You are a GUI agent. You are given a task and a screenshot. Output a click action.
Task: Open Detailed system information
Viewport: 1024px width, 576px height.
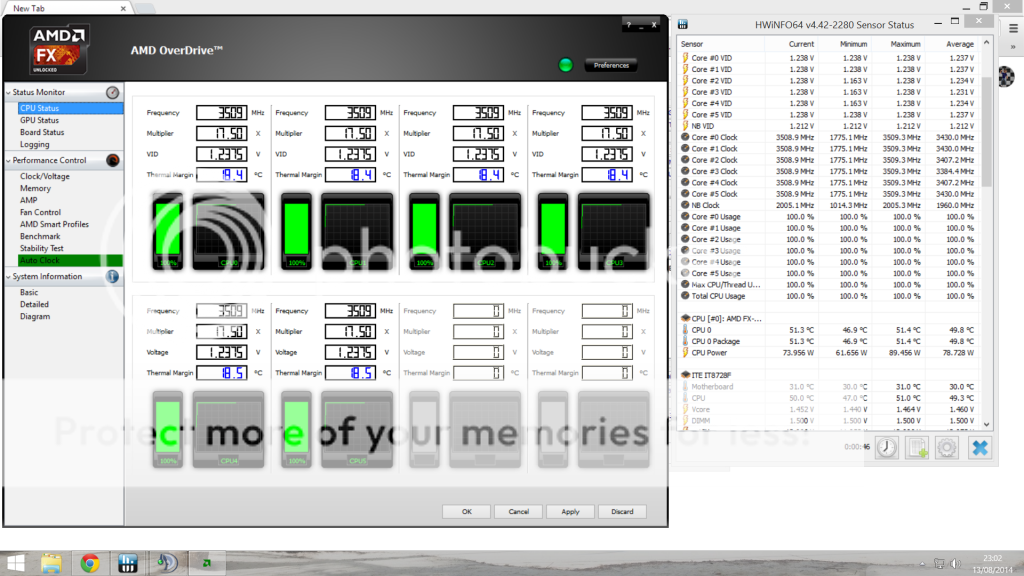point(34,304)
